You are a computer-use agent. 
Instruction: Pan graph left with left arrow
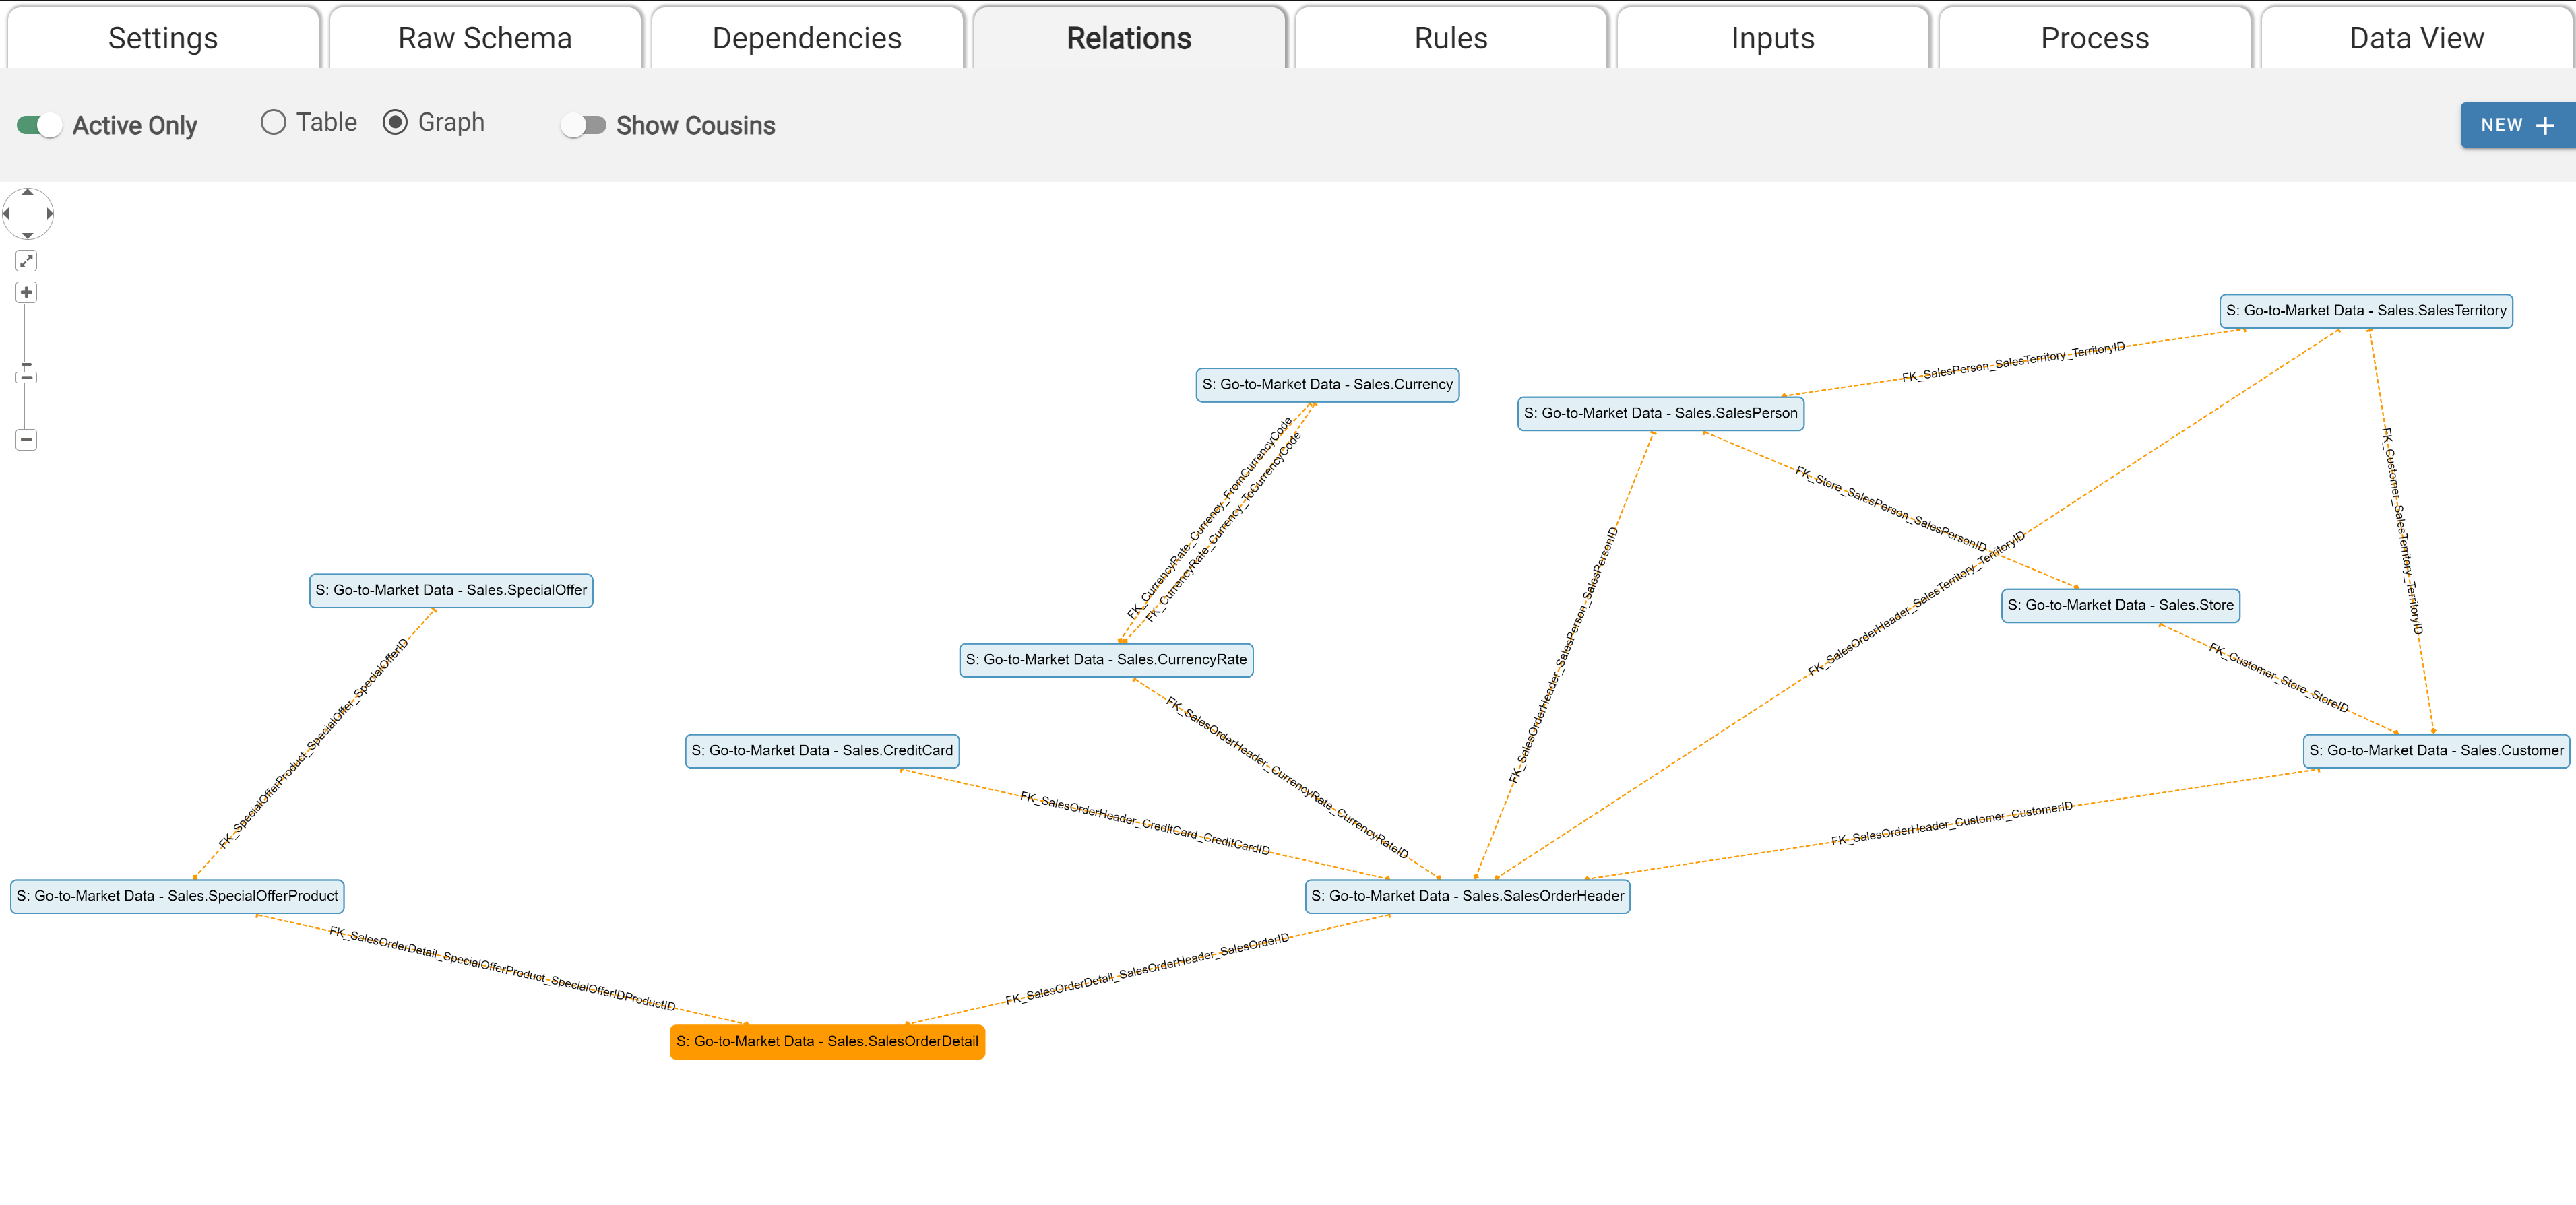click(7, 213)
